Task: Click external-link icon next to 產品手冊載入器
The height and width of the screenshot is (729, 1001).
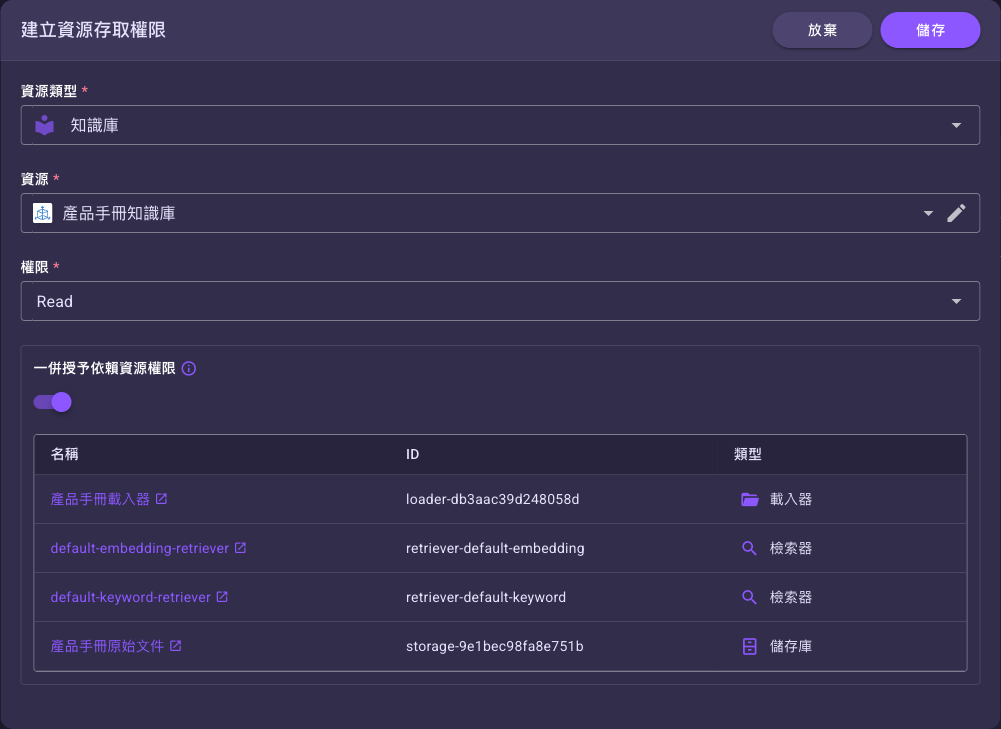Action: click(x=162, y=499)
